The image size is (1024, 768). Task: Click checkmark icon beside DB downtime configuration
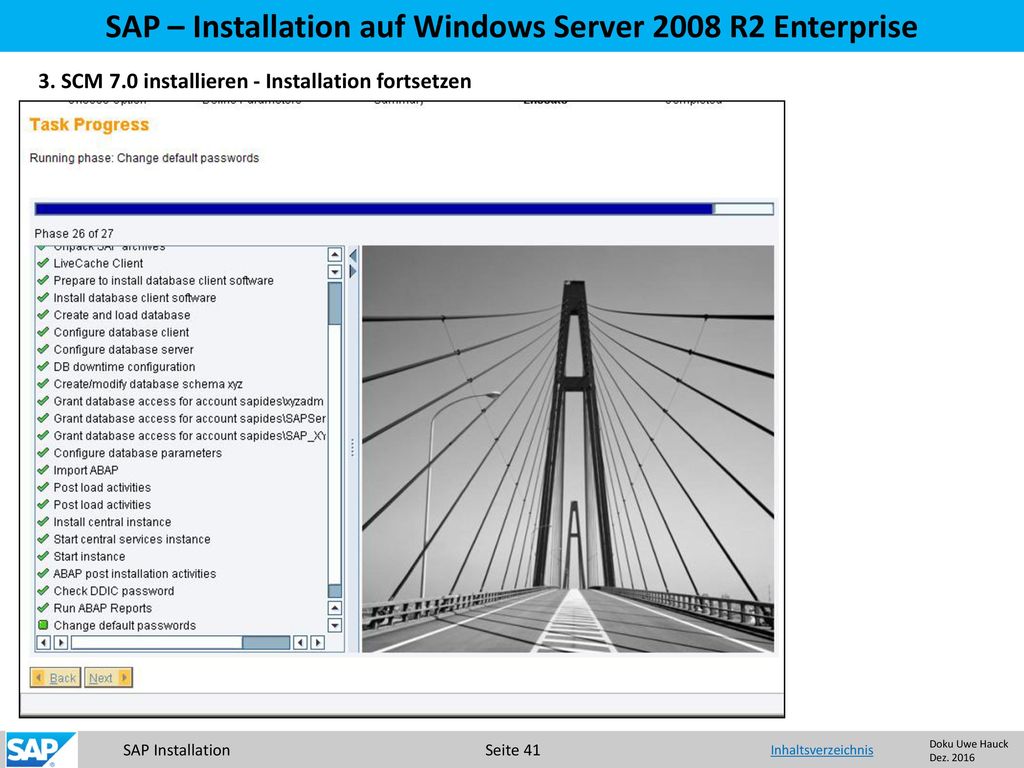(43, 366)
